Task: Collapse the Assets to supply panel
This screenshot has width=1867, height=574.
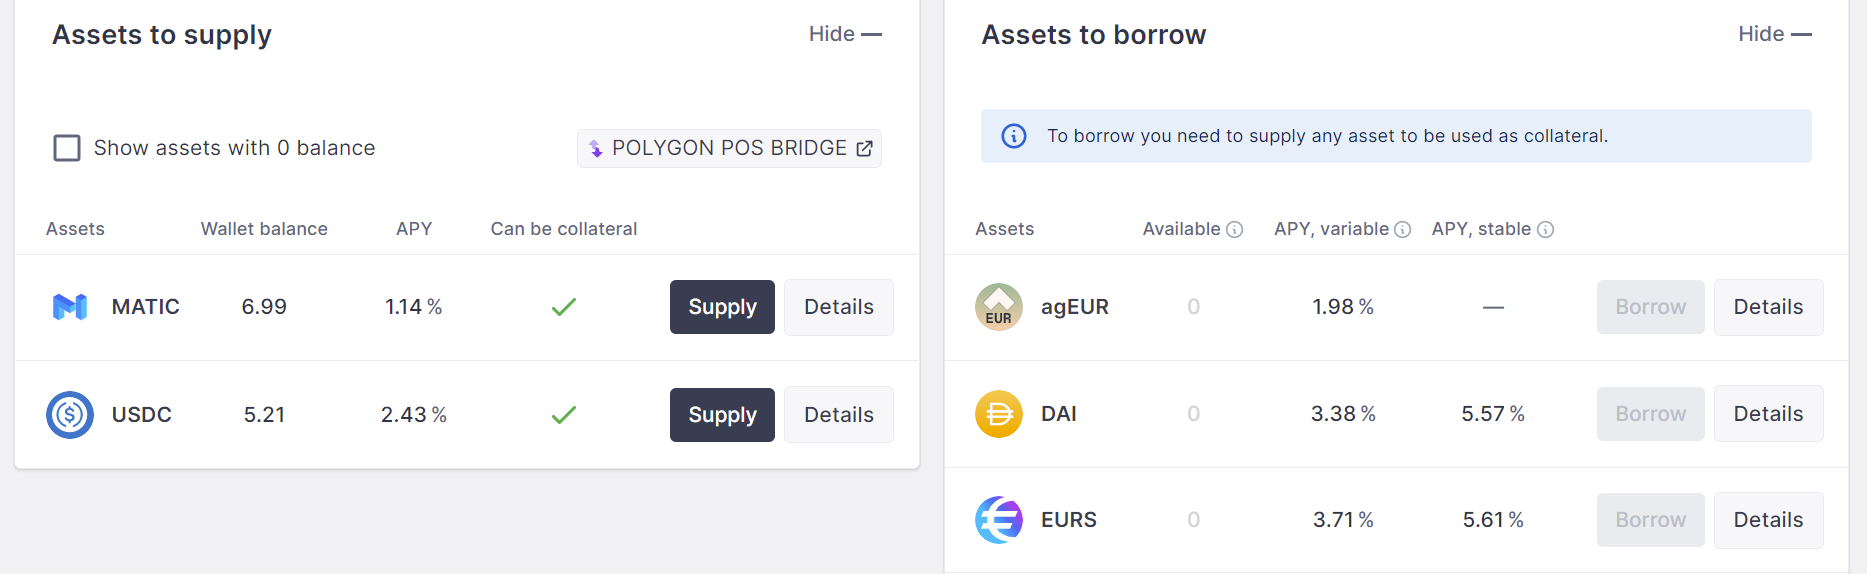Action: (845, 34)
